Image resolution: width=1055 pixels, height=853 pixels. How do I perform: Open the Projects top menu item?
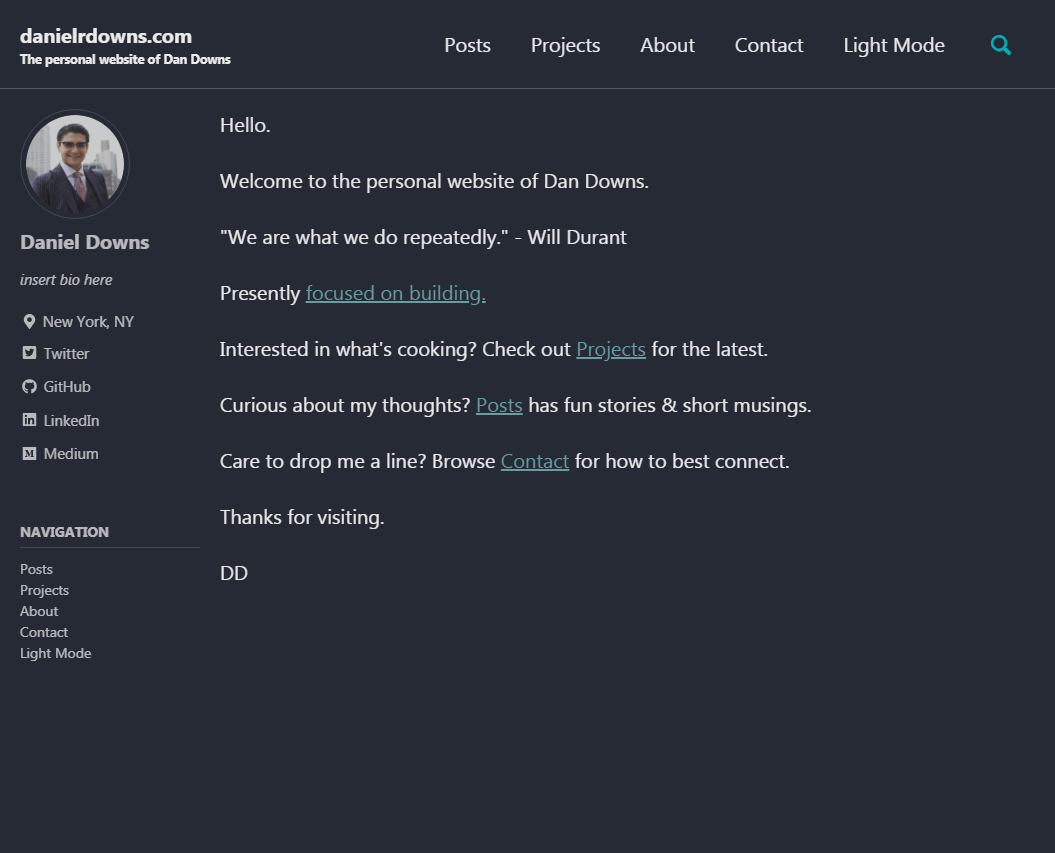tap(565, 45)
